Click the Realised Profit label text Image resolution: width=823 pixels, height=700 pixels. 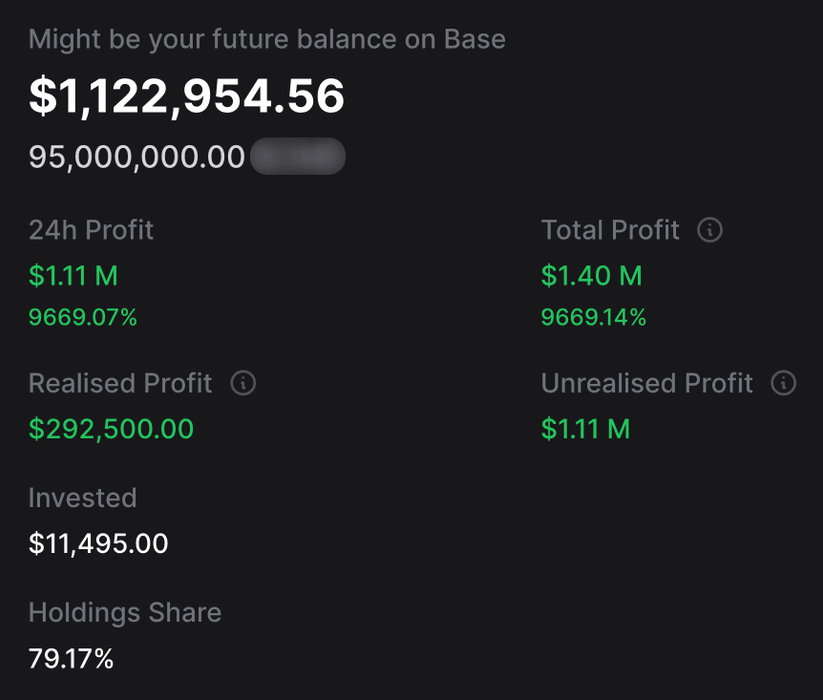tap(120, 383)
